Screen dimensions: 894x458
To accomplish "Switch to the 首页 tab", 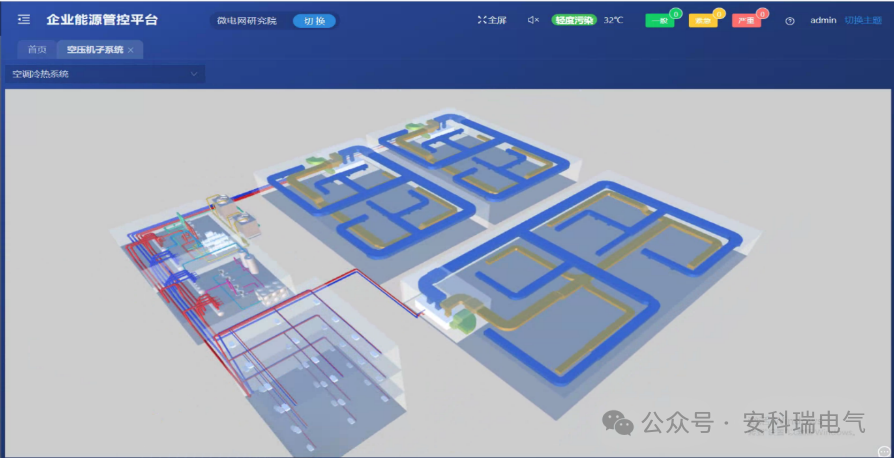I will [37, 50].
